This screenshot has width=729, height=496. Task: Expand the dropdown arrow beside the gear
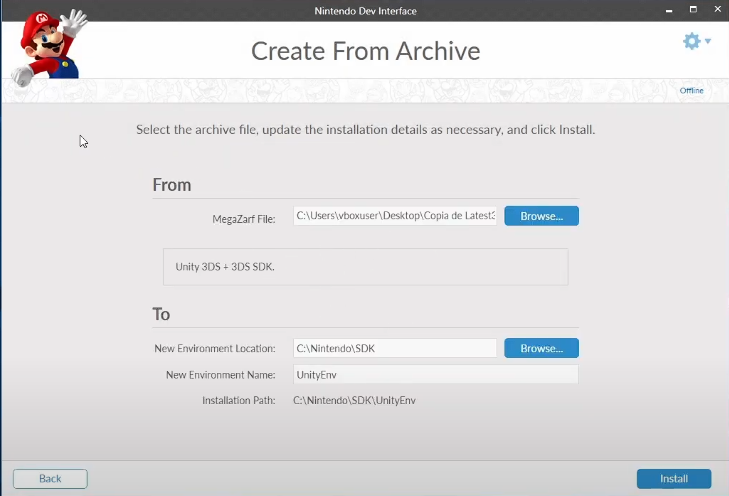pos(708,42)
